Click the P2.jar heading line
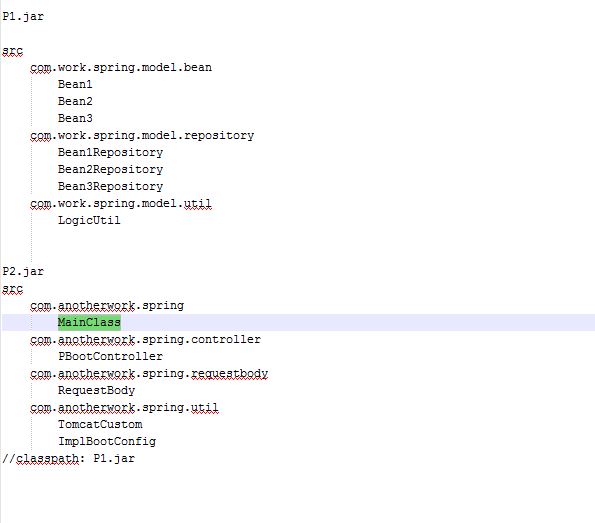This screenshot has height=523, width=595. [x=23, y=272]
